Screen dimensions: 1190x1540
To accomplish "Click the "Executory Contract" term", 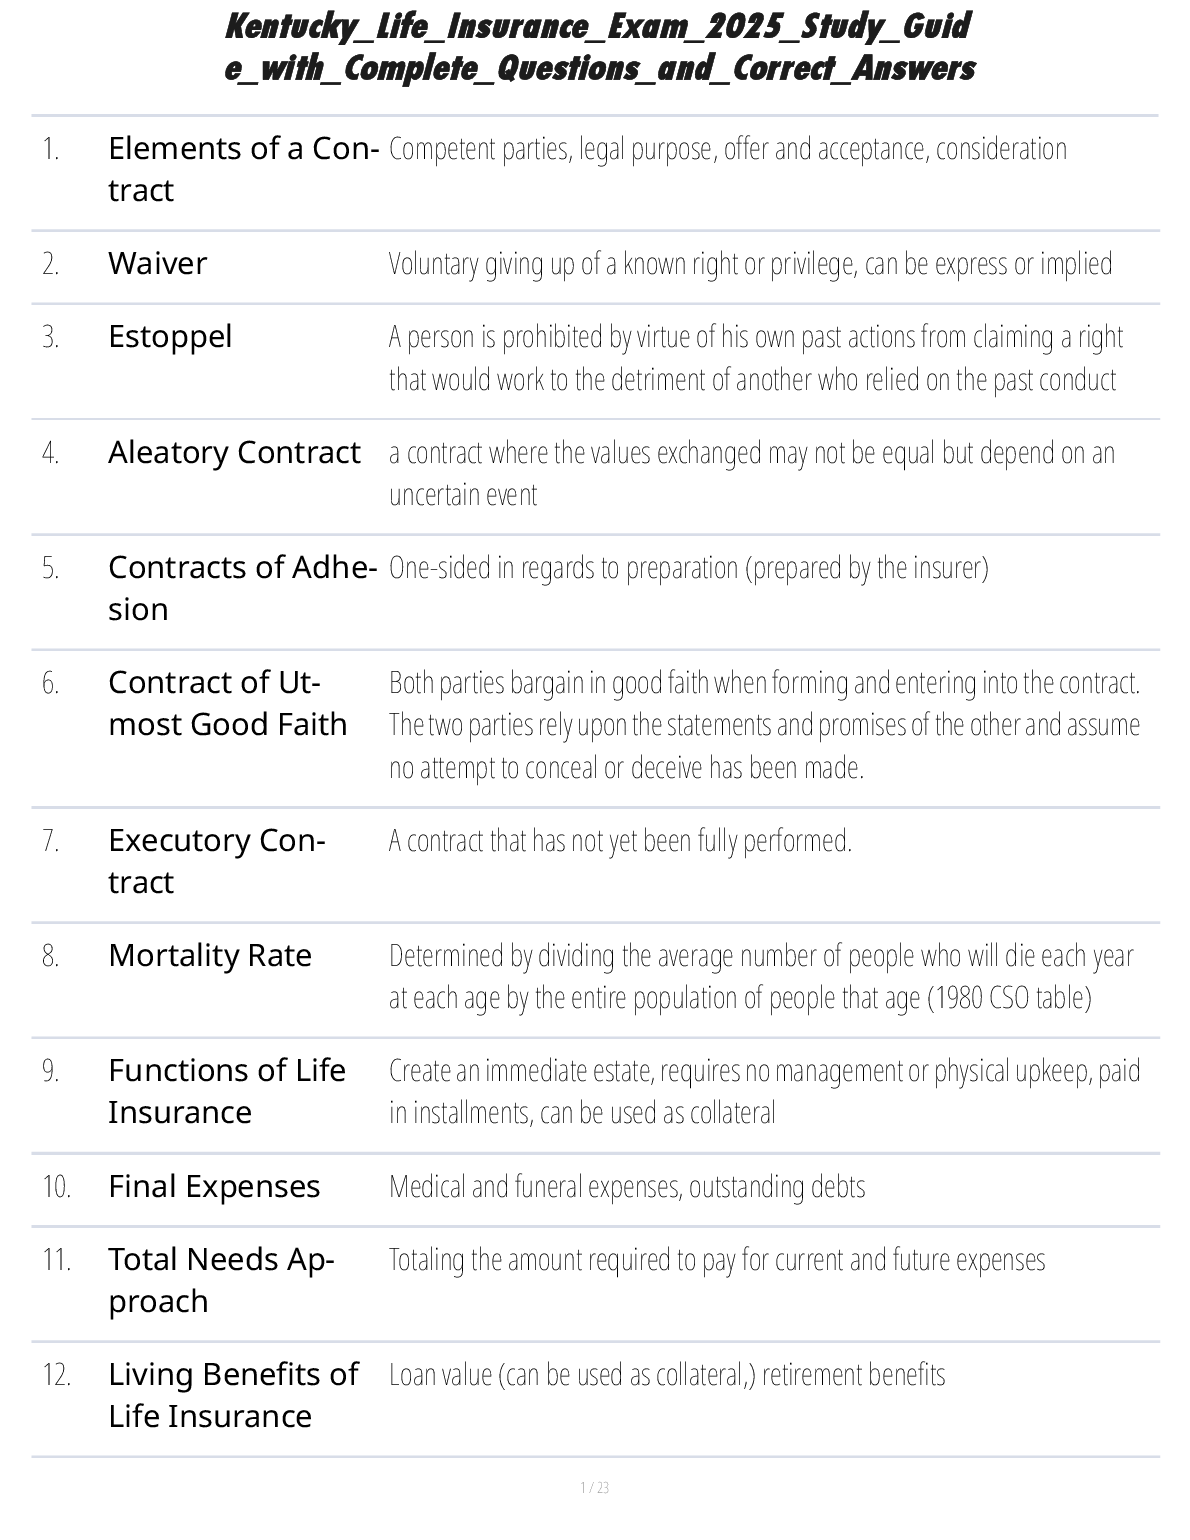I will tap(216, 861).
